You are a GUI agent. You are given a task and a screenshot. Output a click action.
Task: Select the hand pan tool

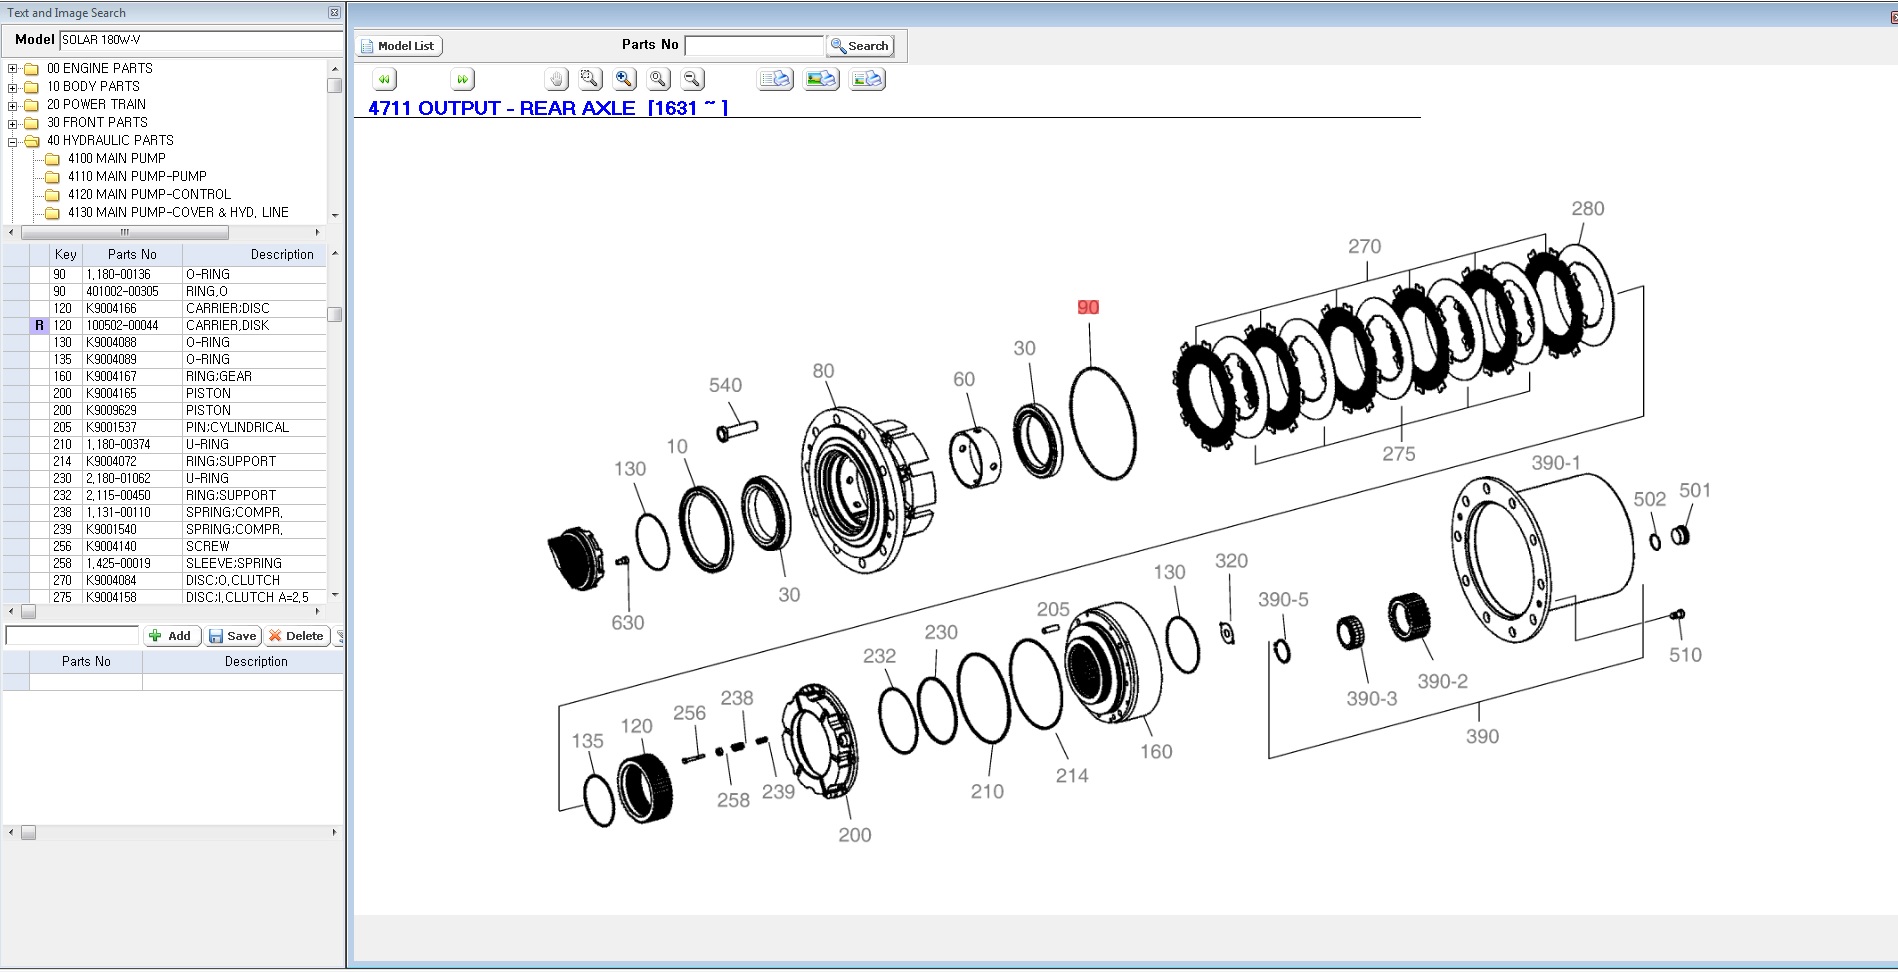point(557,79)
